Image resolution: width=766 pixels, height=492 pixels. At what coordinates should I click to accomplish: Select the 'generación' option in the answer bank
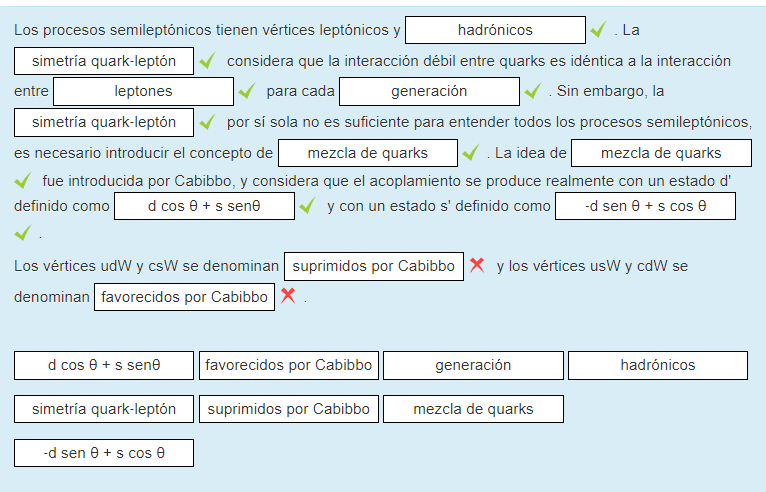click(472, 365)
